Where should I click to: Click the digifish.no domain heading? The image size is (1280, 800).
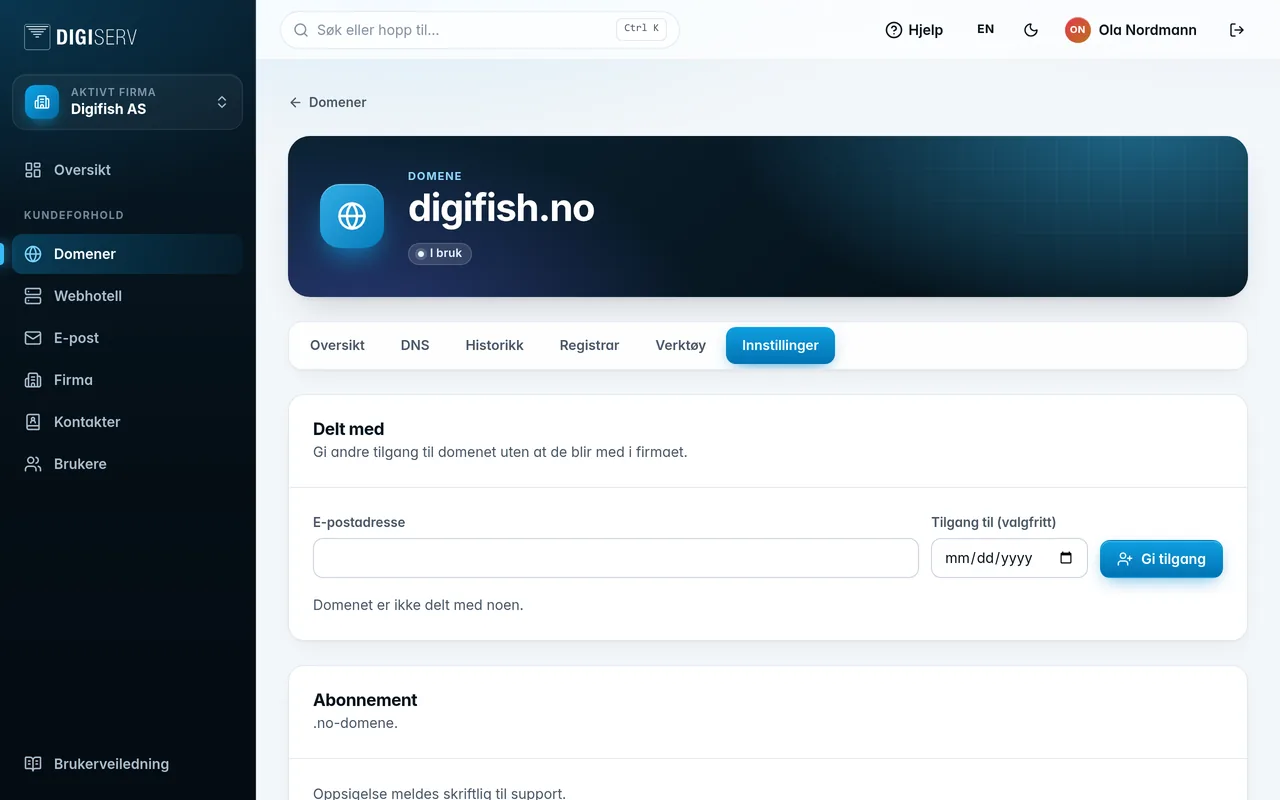[x=501, y=208]
